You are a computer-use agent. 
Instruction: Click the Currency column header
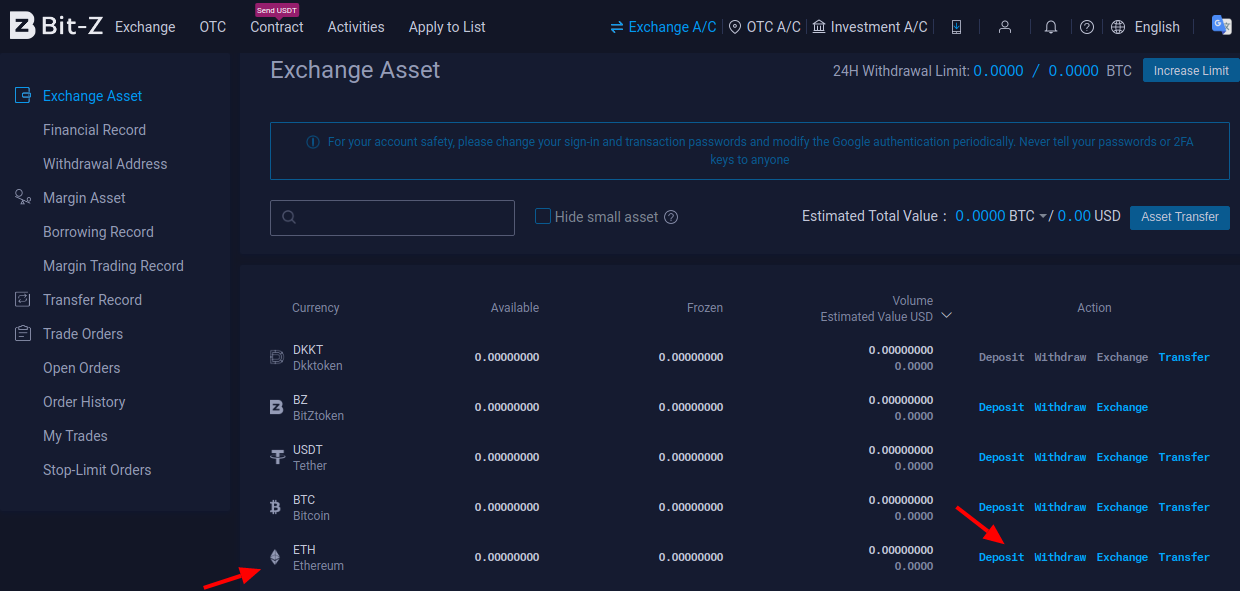tap(316, 308)
